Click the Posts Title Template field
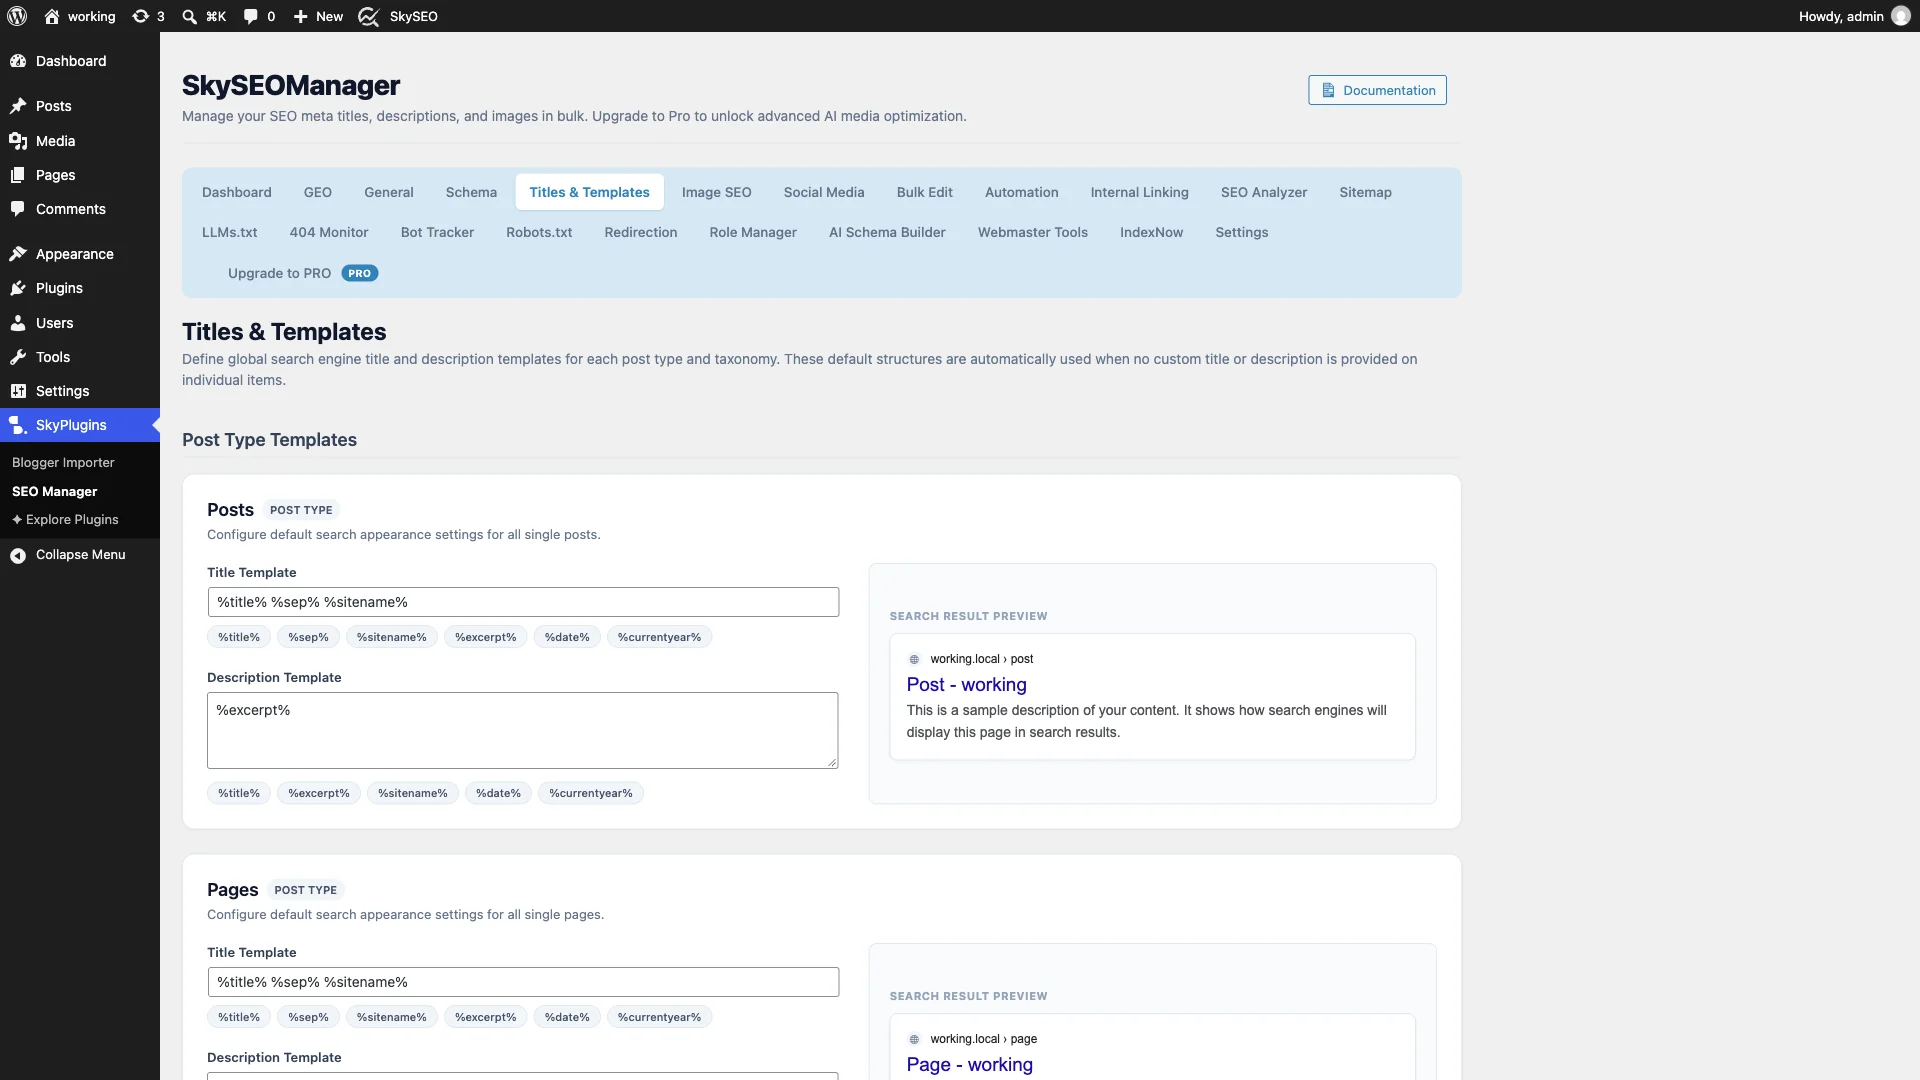The width and height of the screenshot is (1920, 1080). (x=523, y=602)
